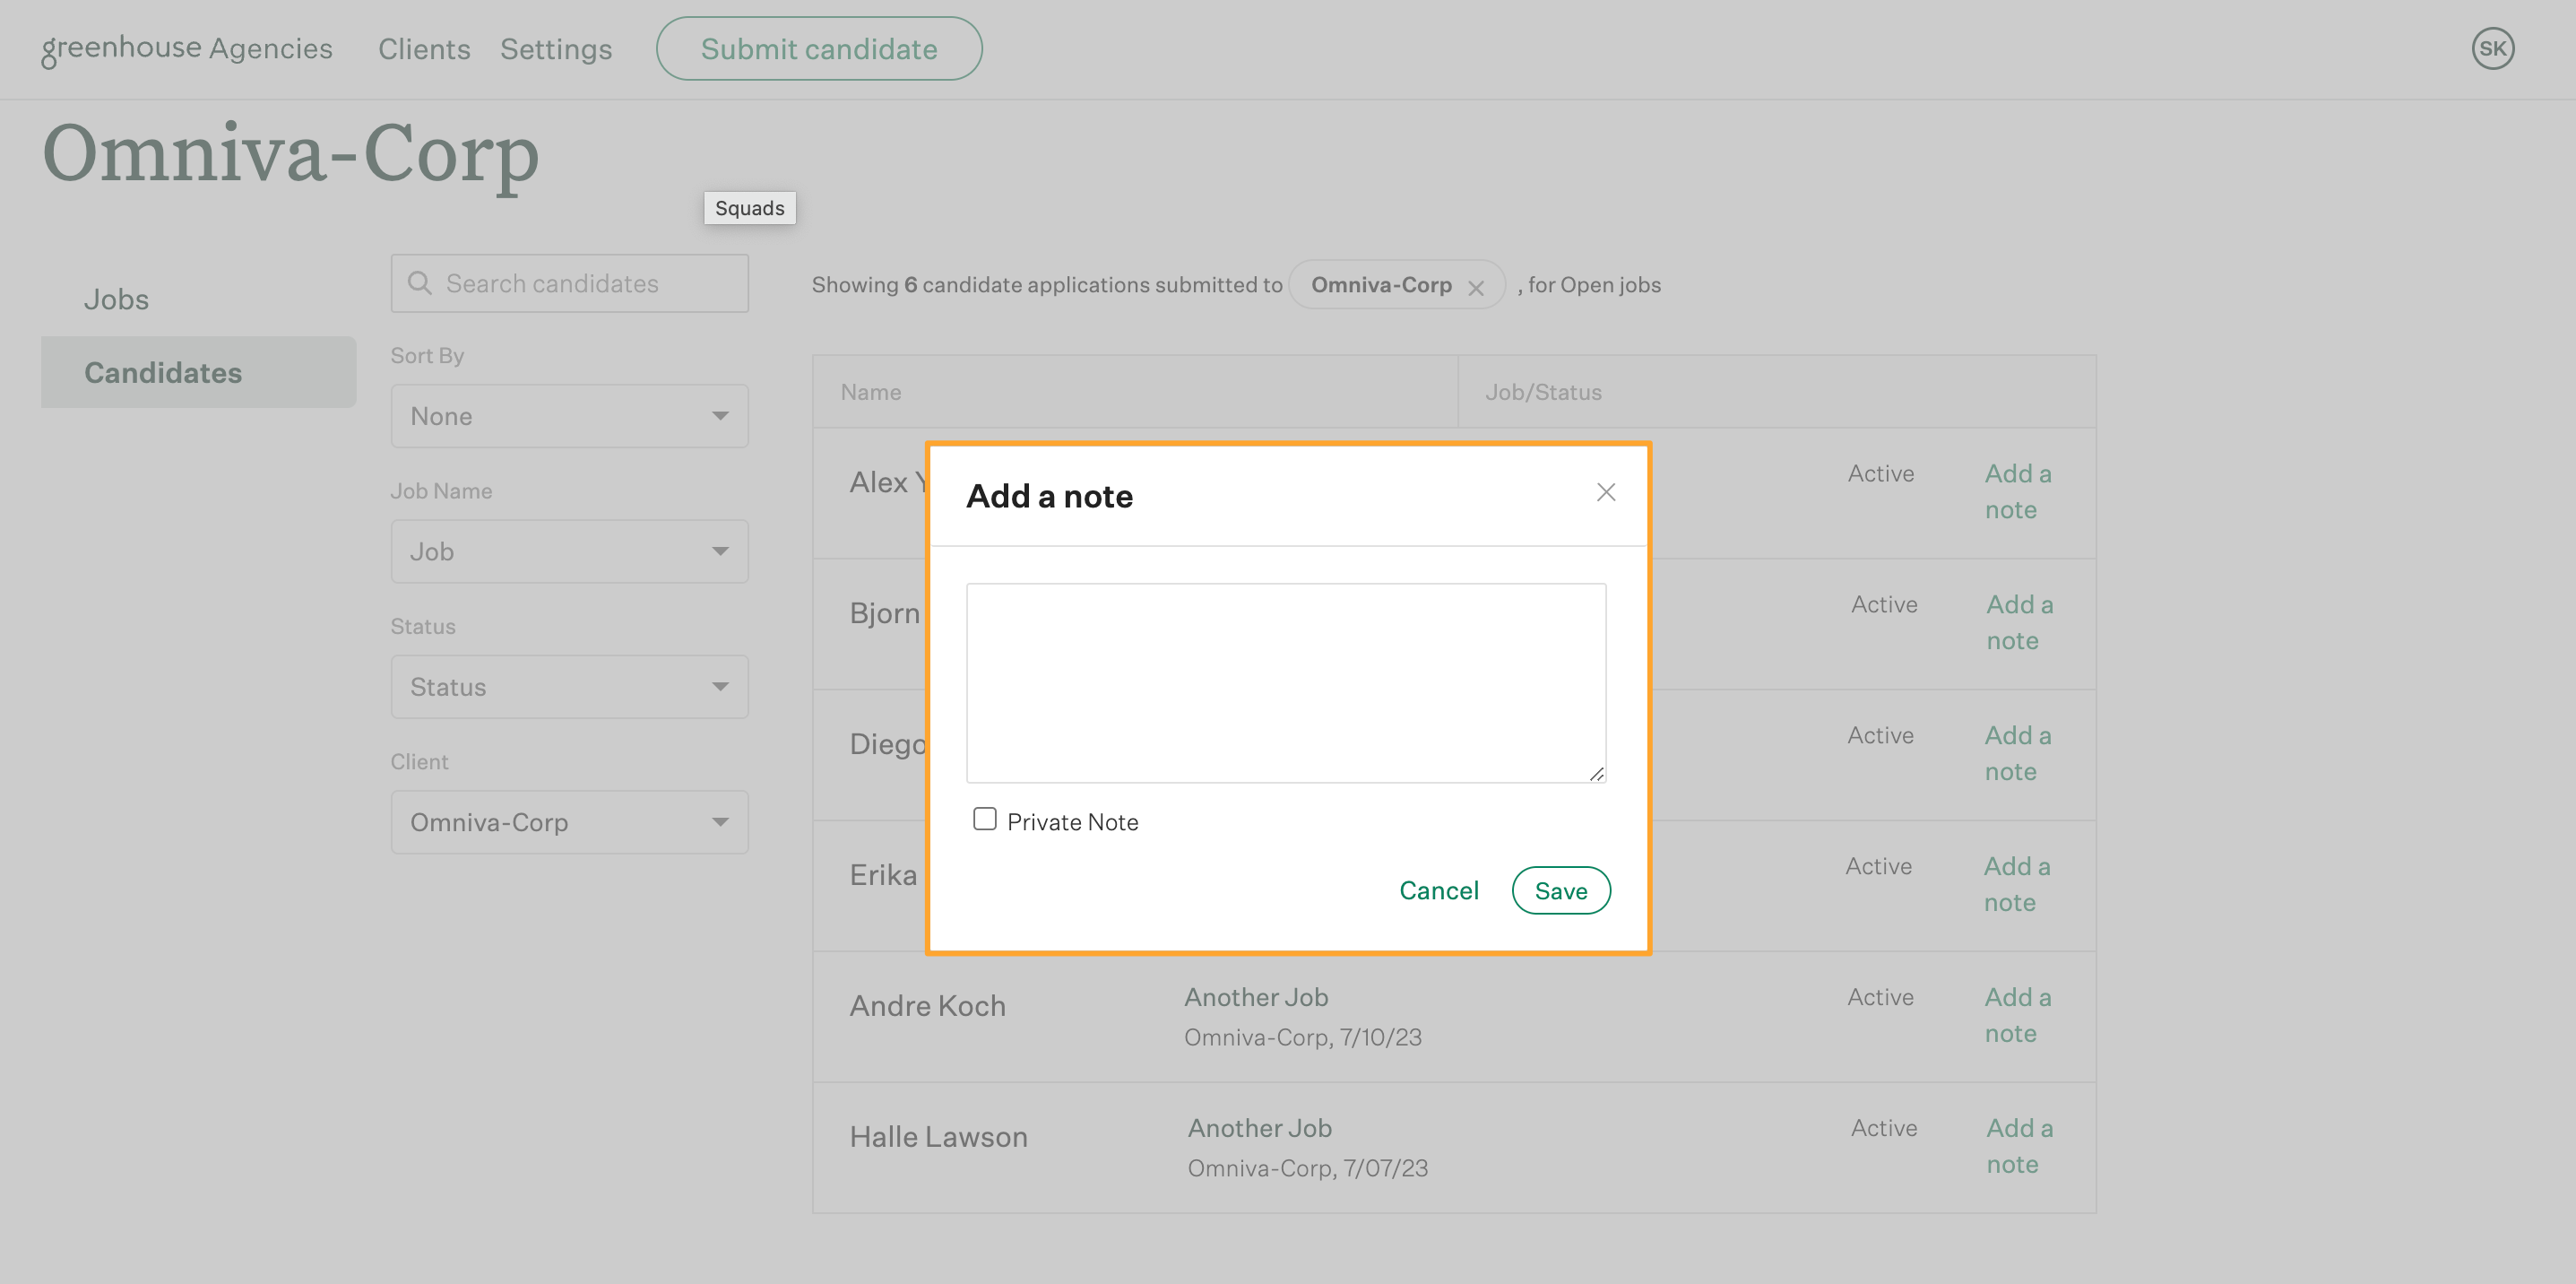Add a note for Halle Lawson
The width and height of the screenshot is (2576, 1284).
[2019, 1146]
